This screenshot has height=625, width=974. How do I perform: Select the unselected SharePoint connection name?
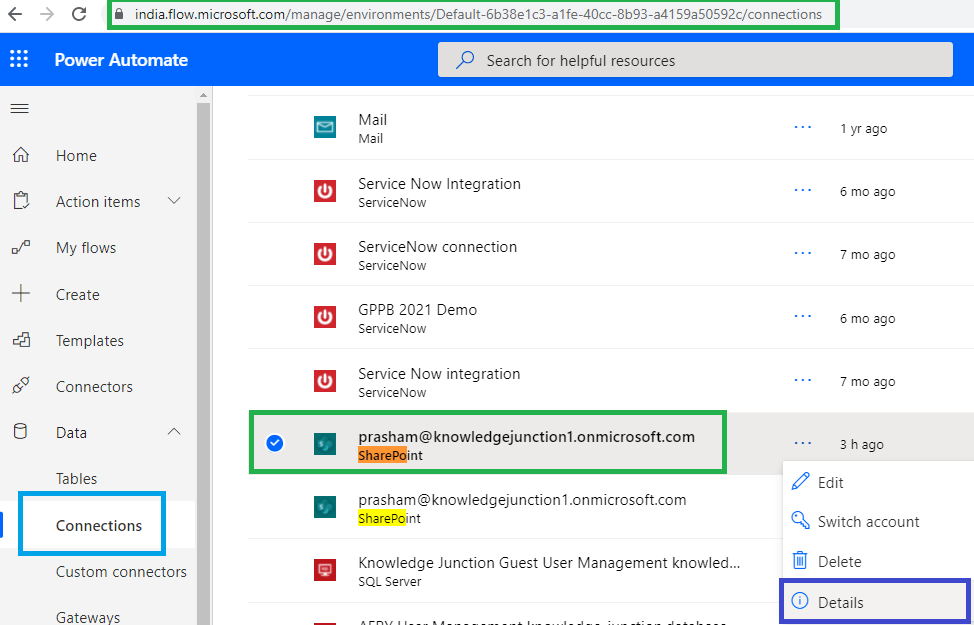pyautogui.click(x=522, y=500)
